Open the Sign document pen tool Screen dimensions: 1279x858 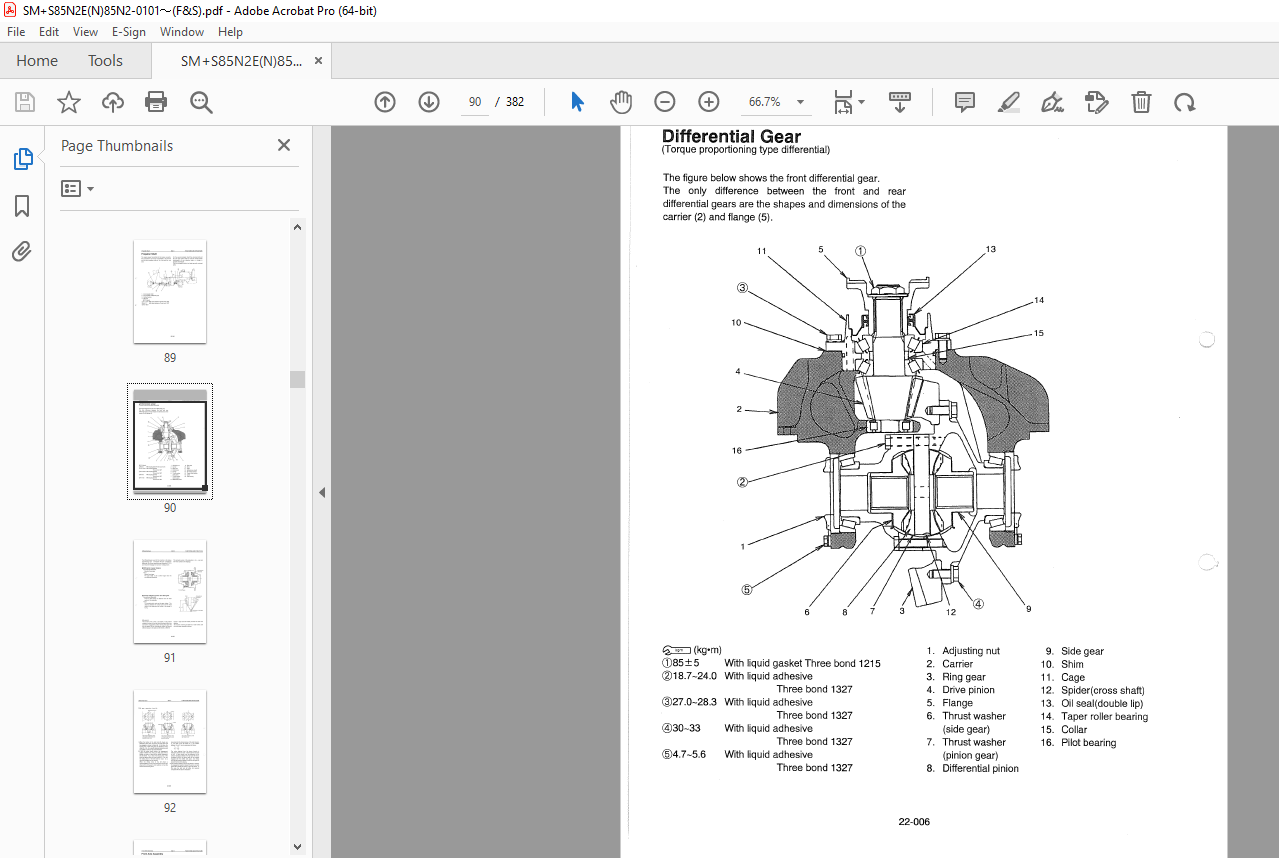(1052, 102)
